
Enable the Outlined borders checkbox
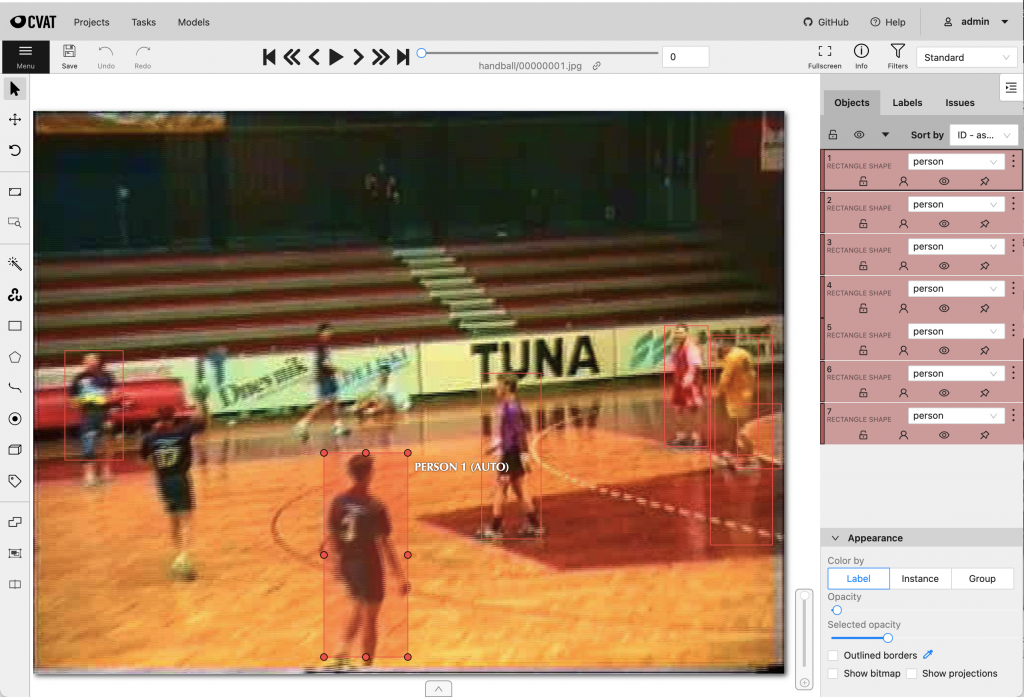tap(834, 655)
